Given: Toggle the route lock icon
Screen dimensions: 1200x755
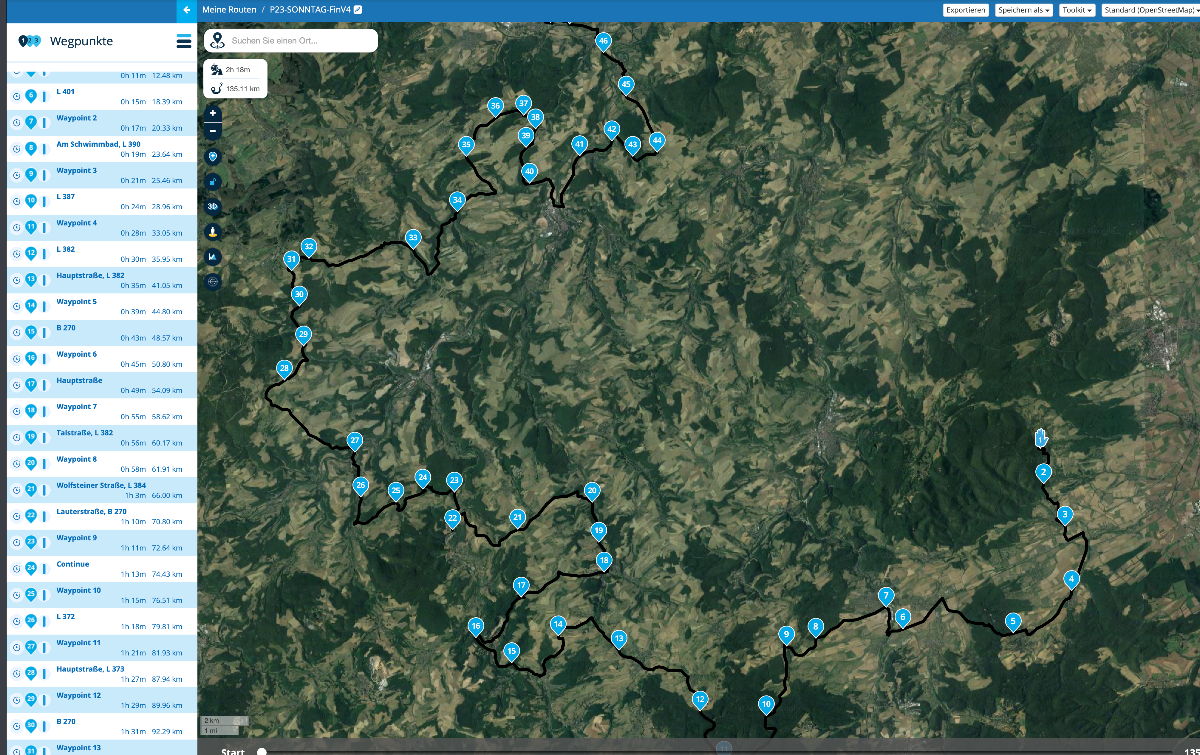Looking at the screenshot, I should click(212, 182).
